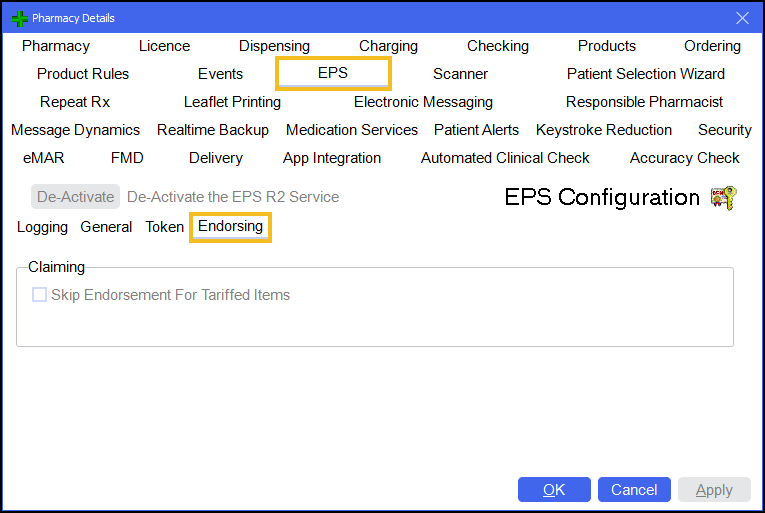Tick Skip Endorsement For Tariffed Items checkbox

[x=40, y=295]
